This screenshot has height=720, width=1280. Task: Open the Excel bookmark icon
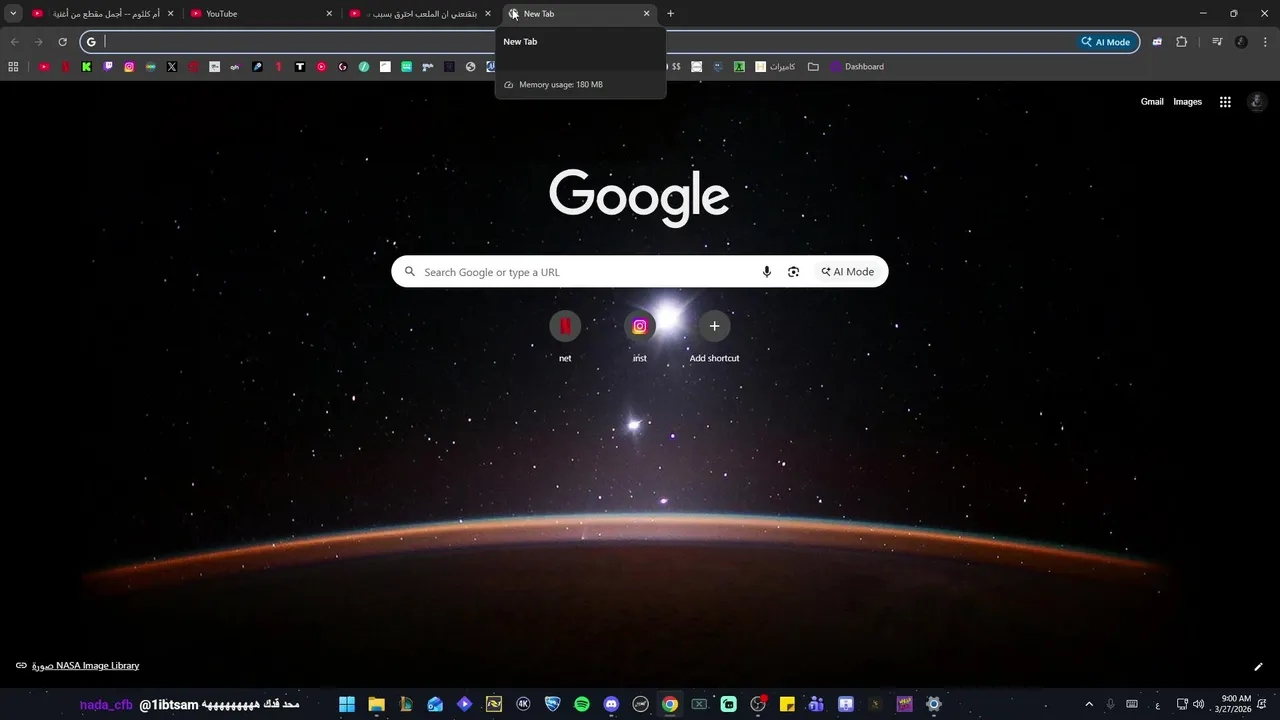[739, 67]
